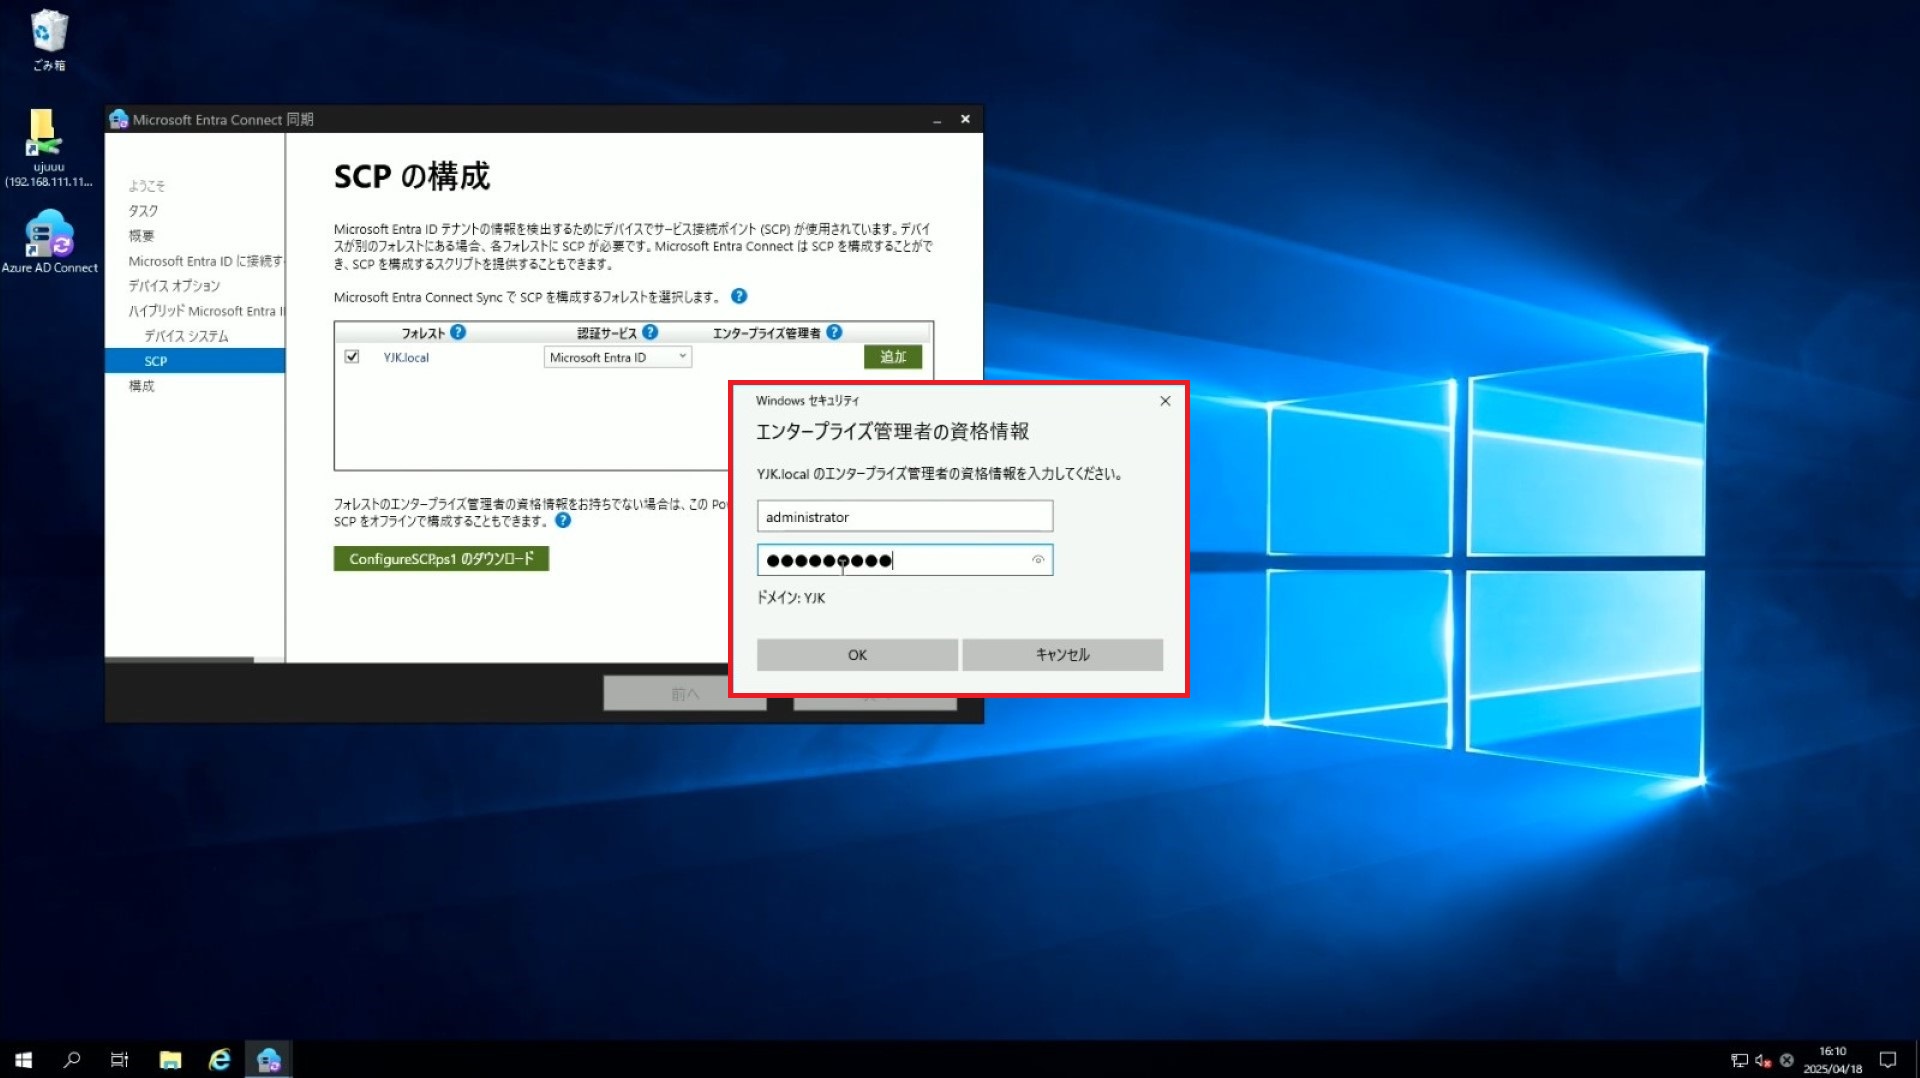Select Microsoft Entra Connect taskbar button
1920x1078 pixels.
(268, 1059)
